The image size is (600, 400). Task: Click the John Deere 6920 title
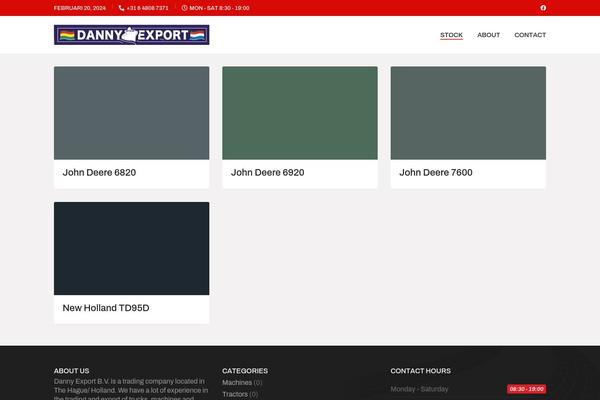(x=267, y=173)
